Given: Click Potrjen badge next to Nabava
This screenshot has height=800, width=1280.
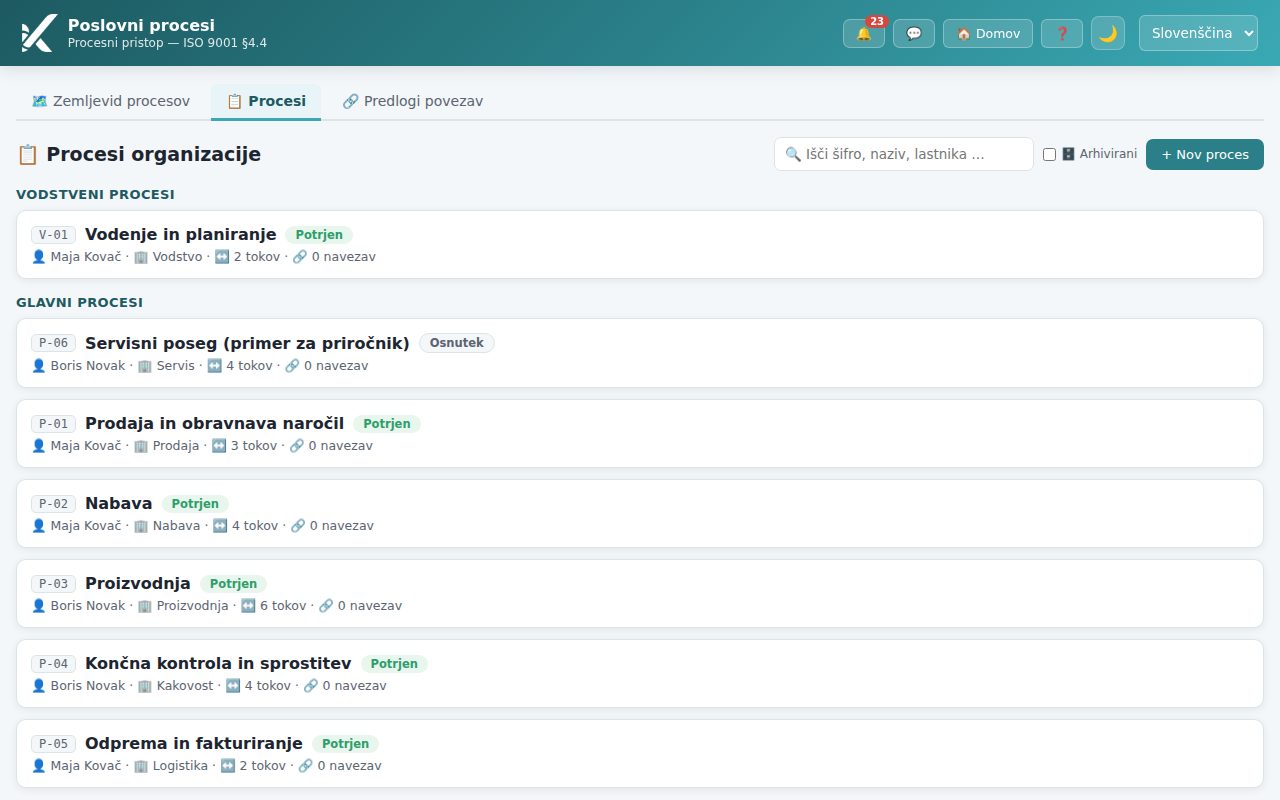Looking at the screenshot, I should coord(195,504).
